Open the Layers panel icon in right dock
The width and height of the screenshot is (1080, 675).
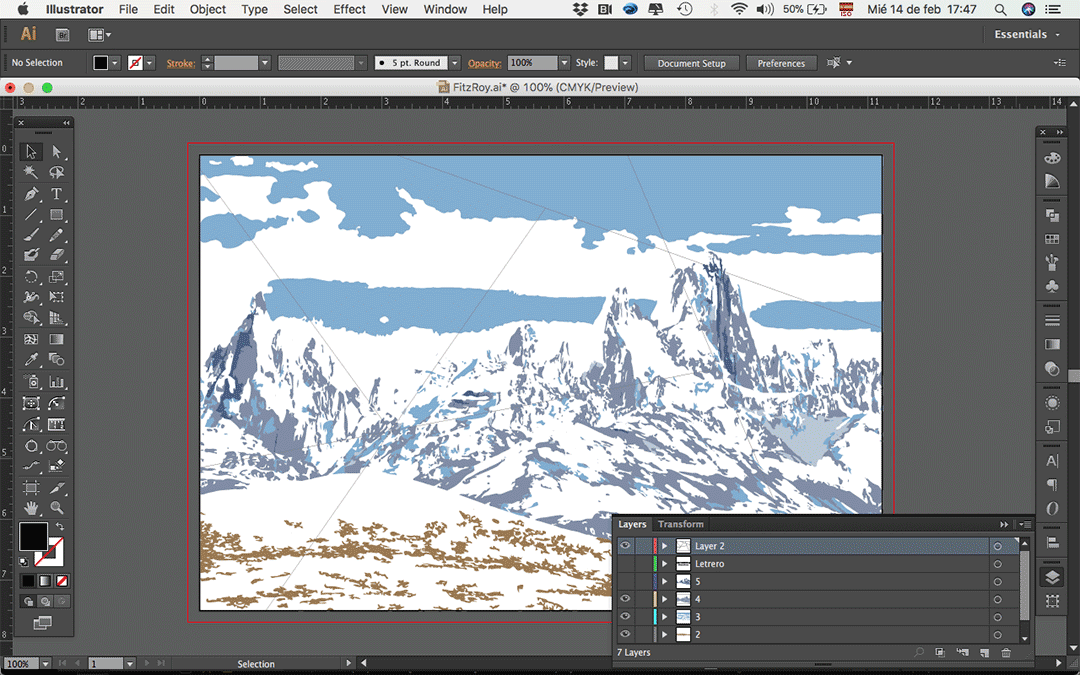[x=1052, y=577]
